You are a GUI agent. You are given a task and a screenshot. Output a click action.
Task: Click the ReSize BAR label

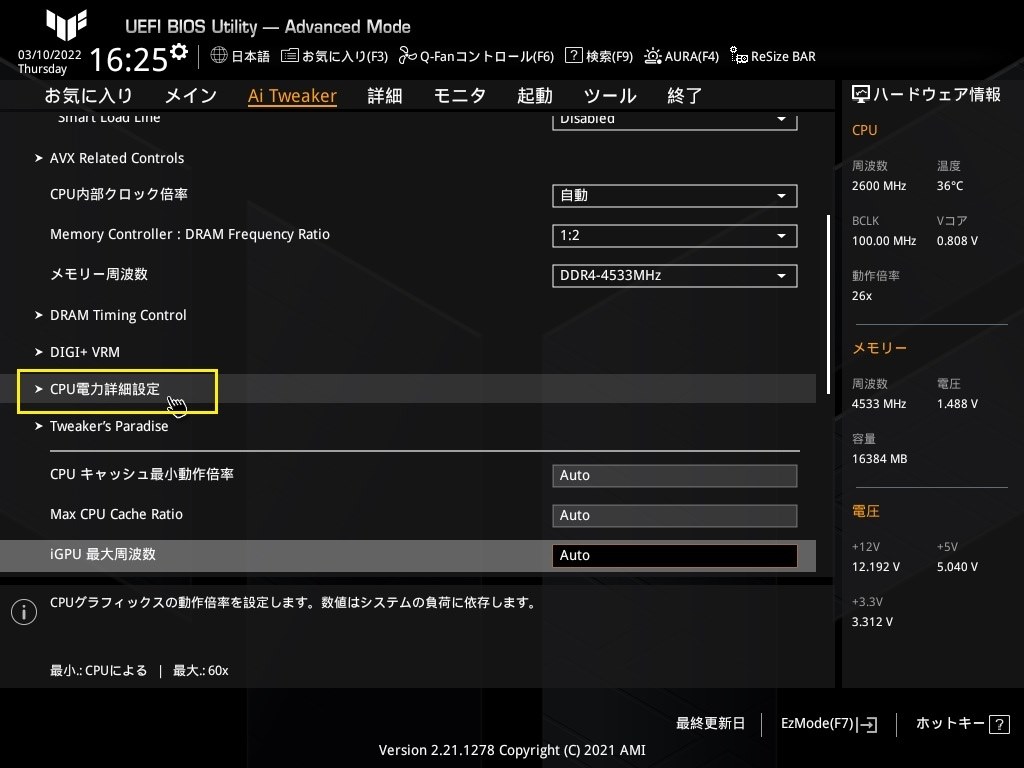(x=783, y=57)
